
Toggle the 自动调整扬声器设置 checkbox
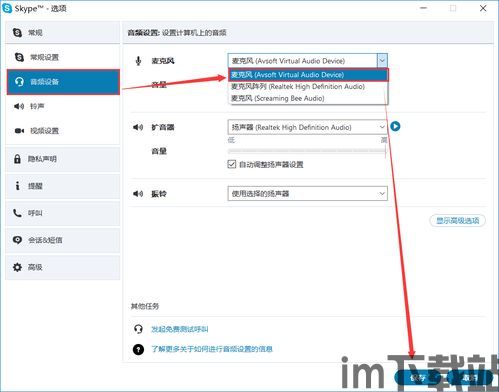tap(232, 164)
